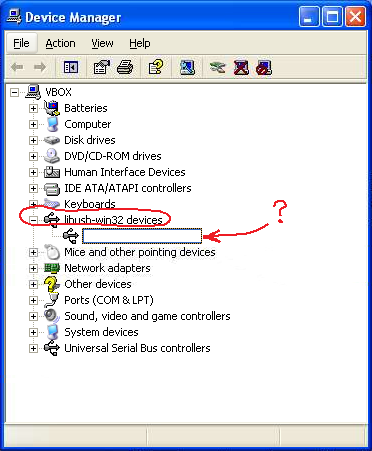Click the Disable device toolbar icon
372x451 pixels.
(x=264, y=68)
